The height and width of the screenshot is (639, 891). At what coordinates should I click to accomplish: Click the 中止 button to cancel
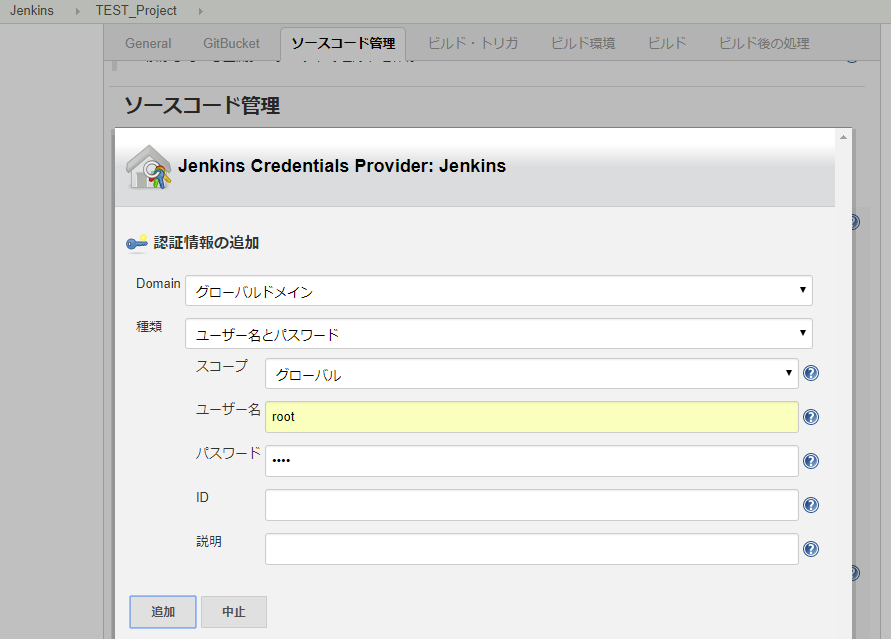tap(234, 612)
